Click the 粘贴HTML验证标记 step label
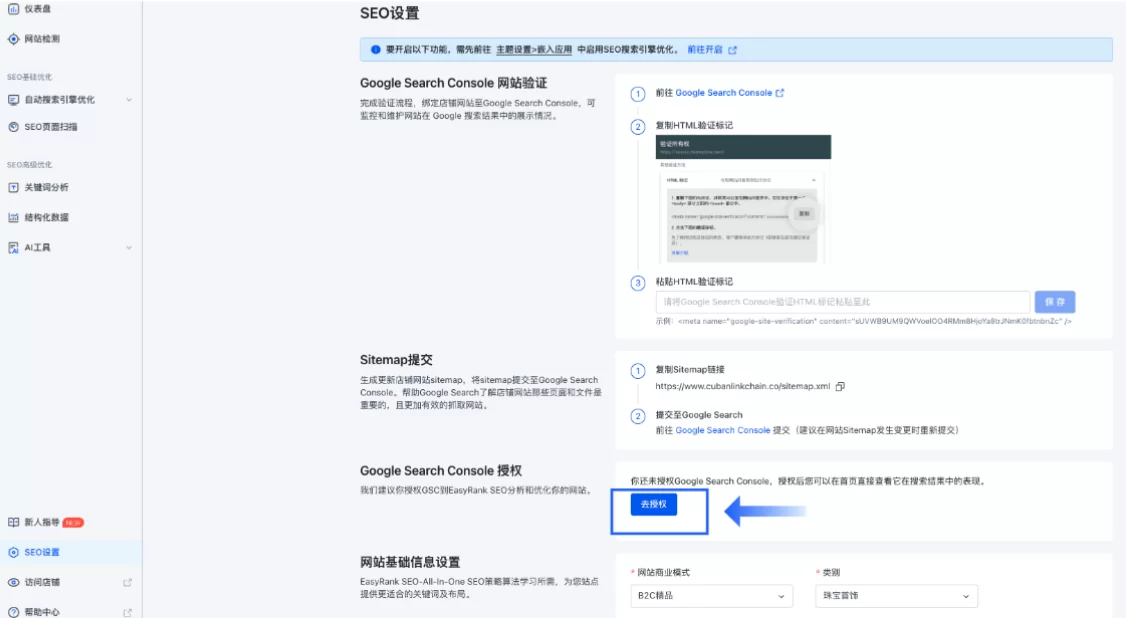The image size is (1126, 618). (x=694, y=281)
